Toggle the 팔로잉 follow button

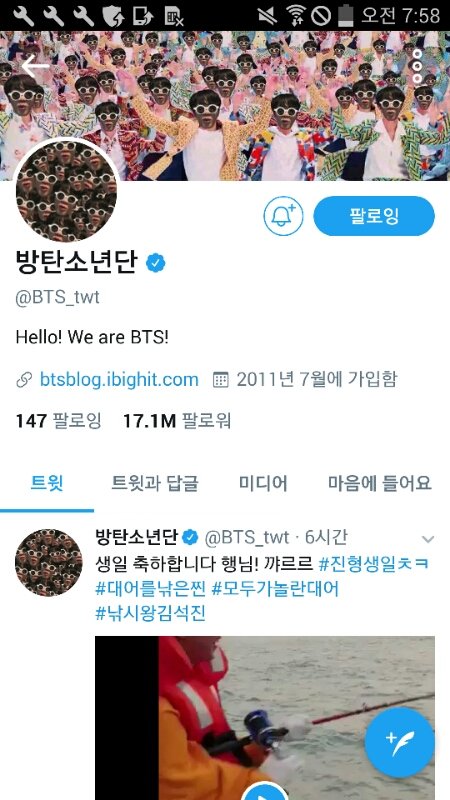374,216
